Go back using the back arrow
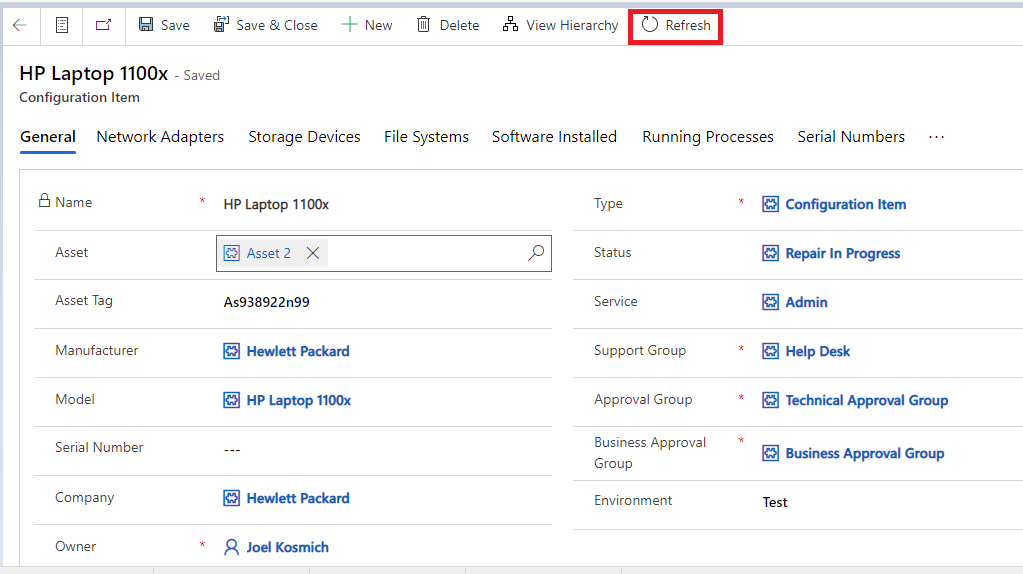 coord(20,25)
